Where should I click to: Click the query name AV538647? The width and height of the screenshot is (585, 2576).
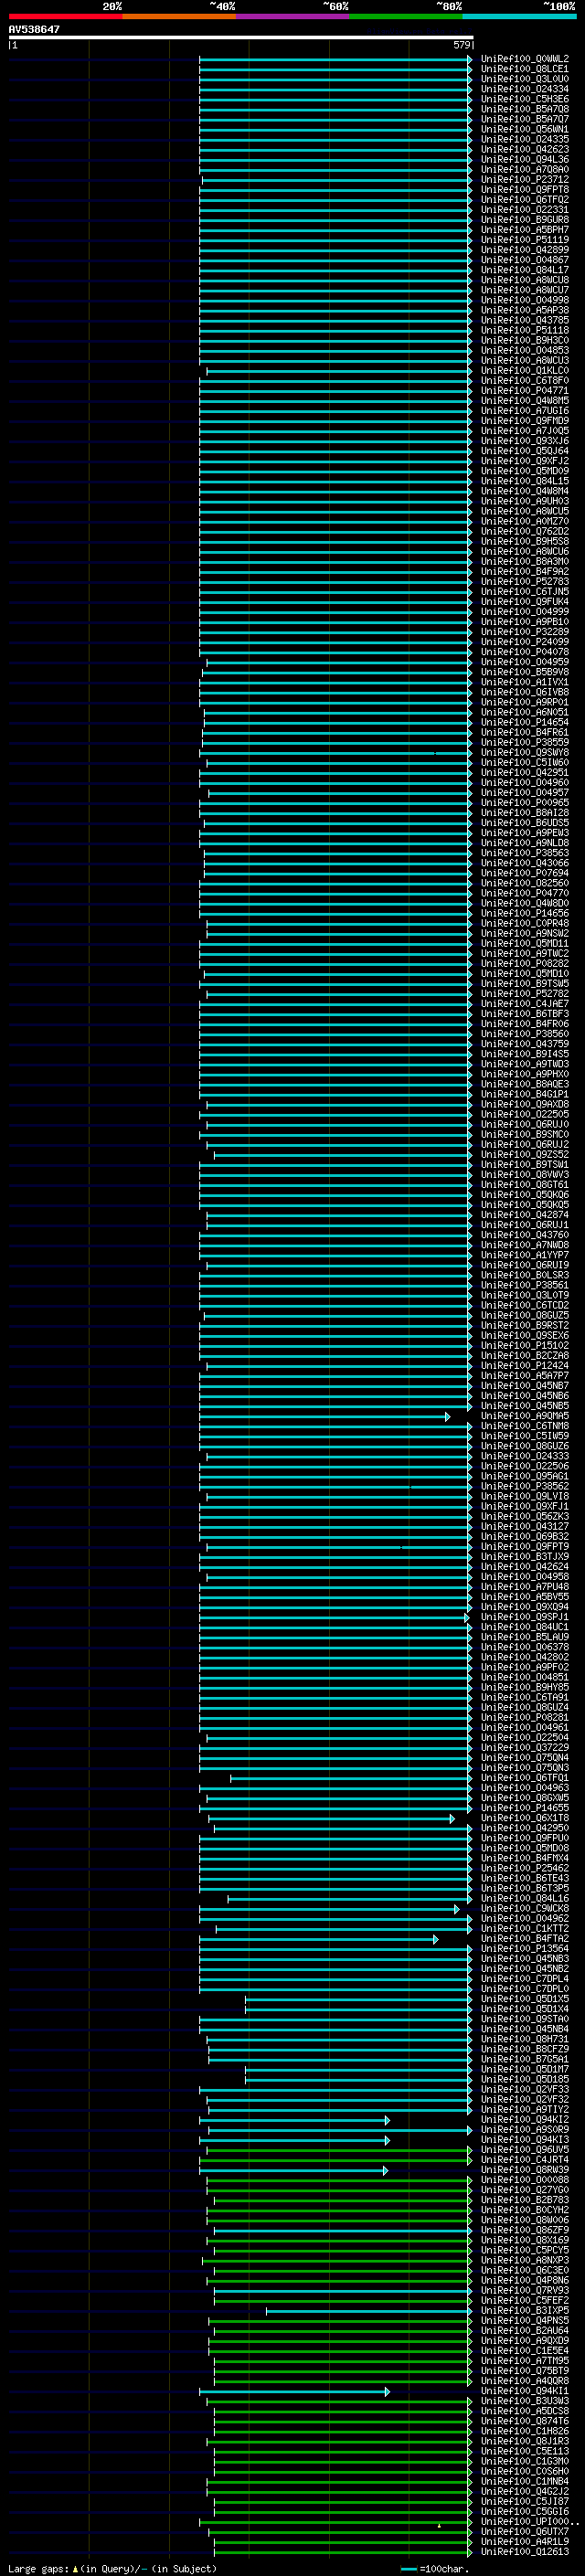[34, 30]
